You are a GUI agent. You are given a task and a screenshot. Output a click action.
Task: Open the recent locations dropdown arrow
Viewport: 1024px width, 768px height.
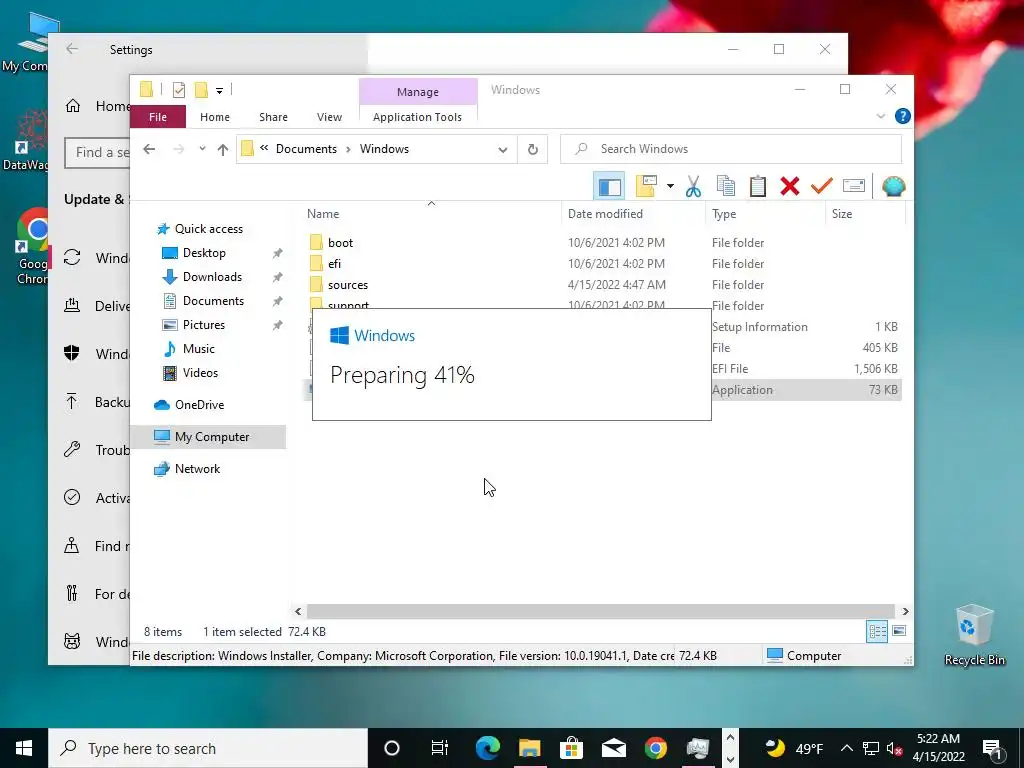point(202,150)
